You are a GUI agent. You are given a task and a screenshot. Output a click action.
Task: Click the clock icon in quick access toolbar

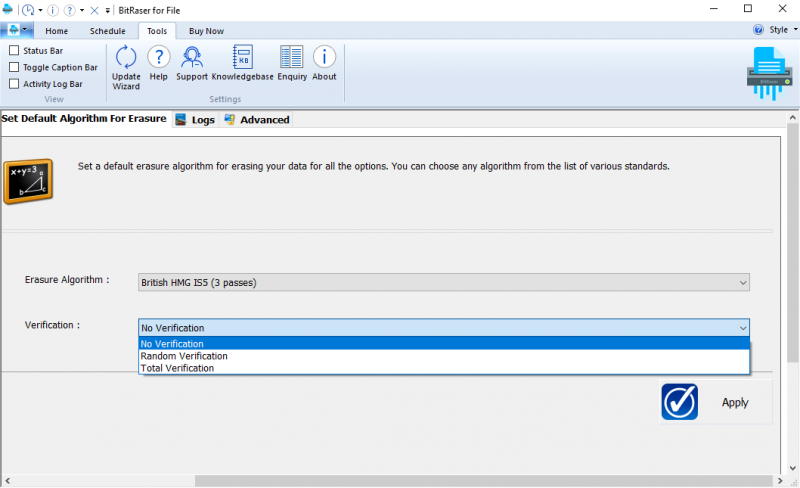(28, 10)
